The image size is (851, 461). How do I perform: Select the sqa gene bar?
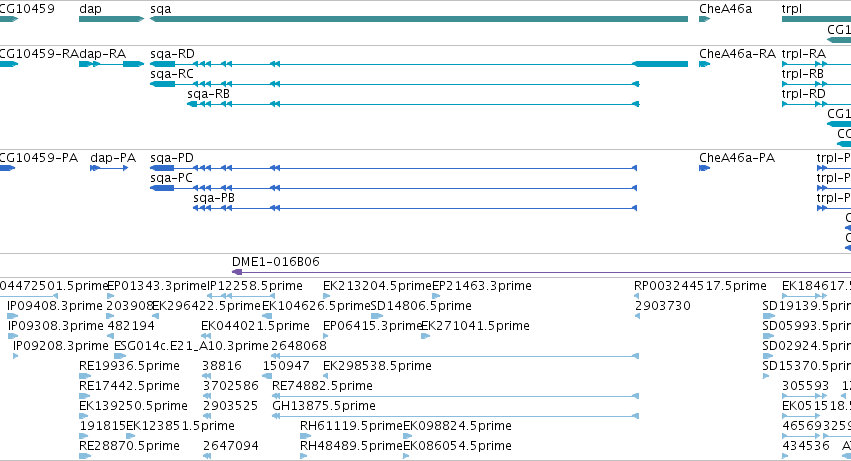[419, 19]
